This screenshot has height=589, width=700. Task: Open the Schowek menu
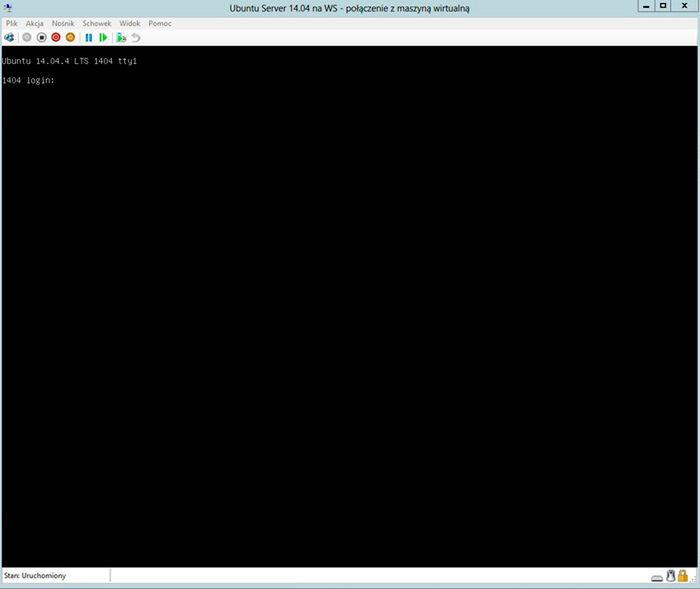tap(96, 23)
